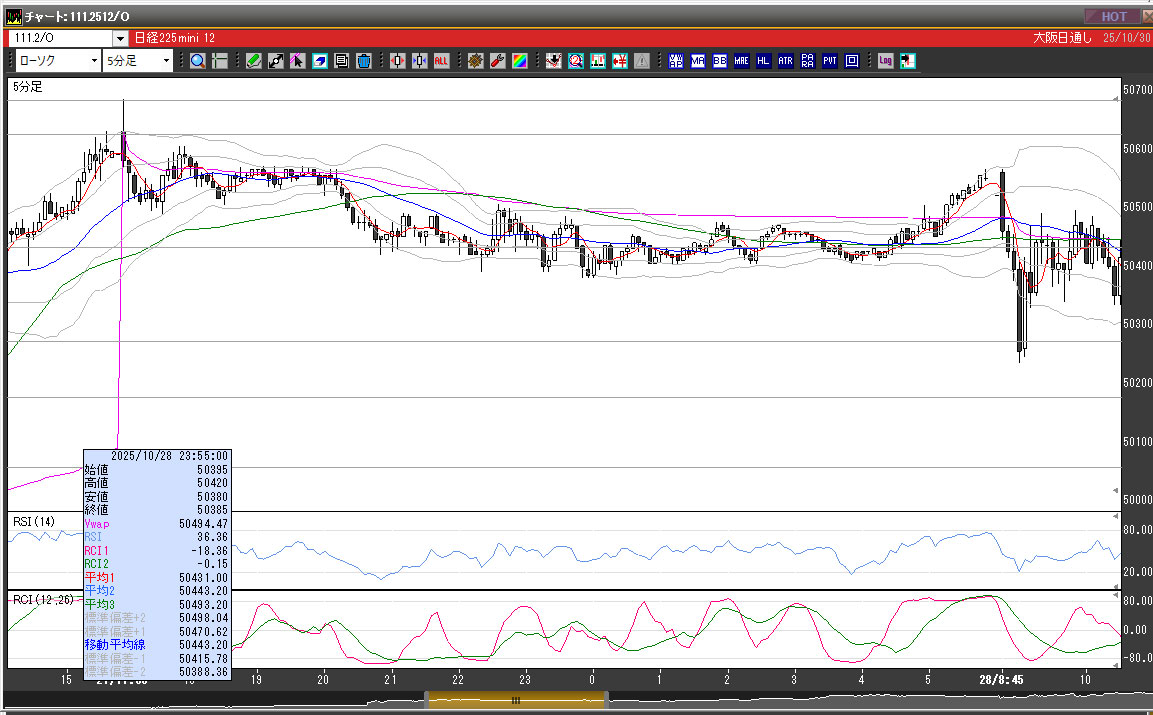The width and height of the screenshot is (1153, 715).
Task: Select the arrow pointer cursor tool
Action: (297, 61)
